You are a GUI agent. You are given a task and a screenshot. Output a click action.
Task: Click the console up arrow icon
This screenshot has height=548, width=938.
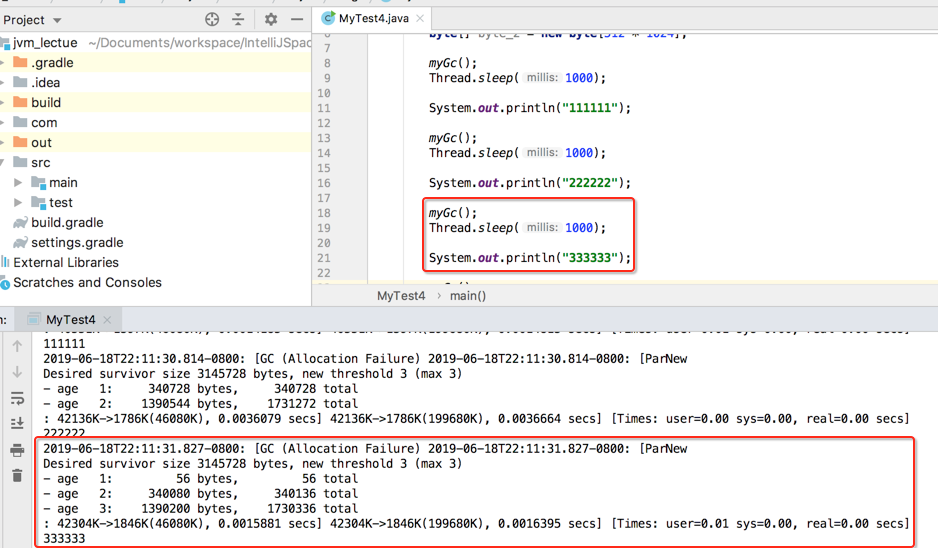(x=17, y=346)
